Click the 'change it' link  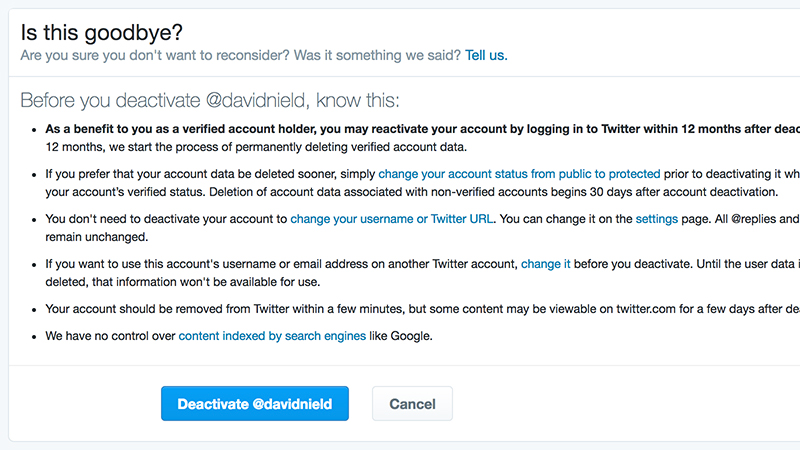point(545,264)
